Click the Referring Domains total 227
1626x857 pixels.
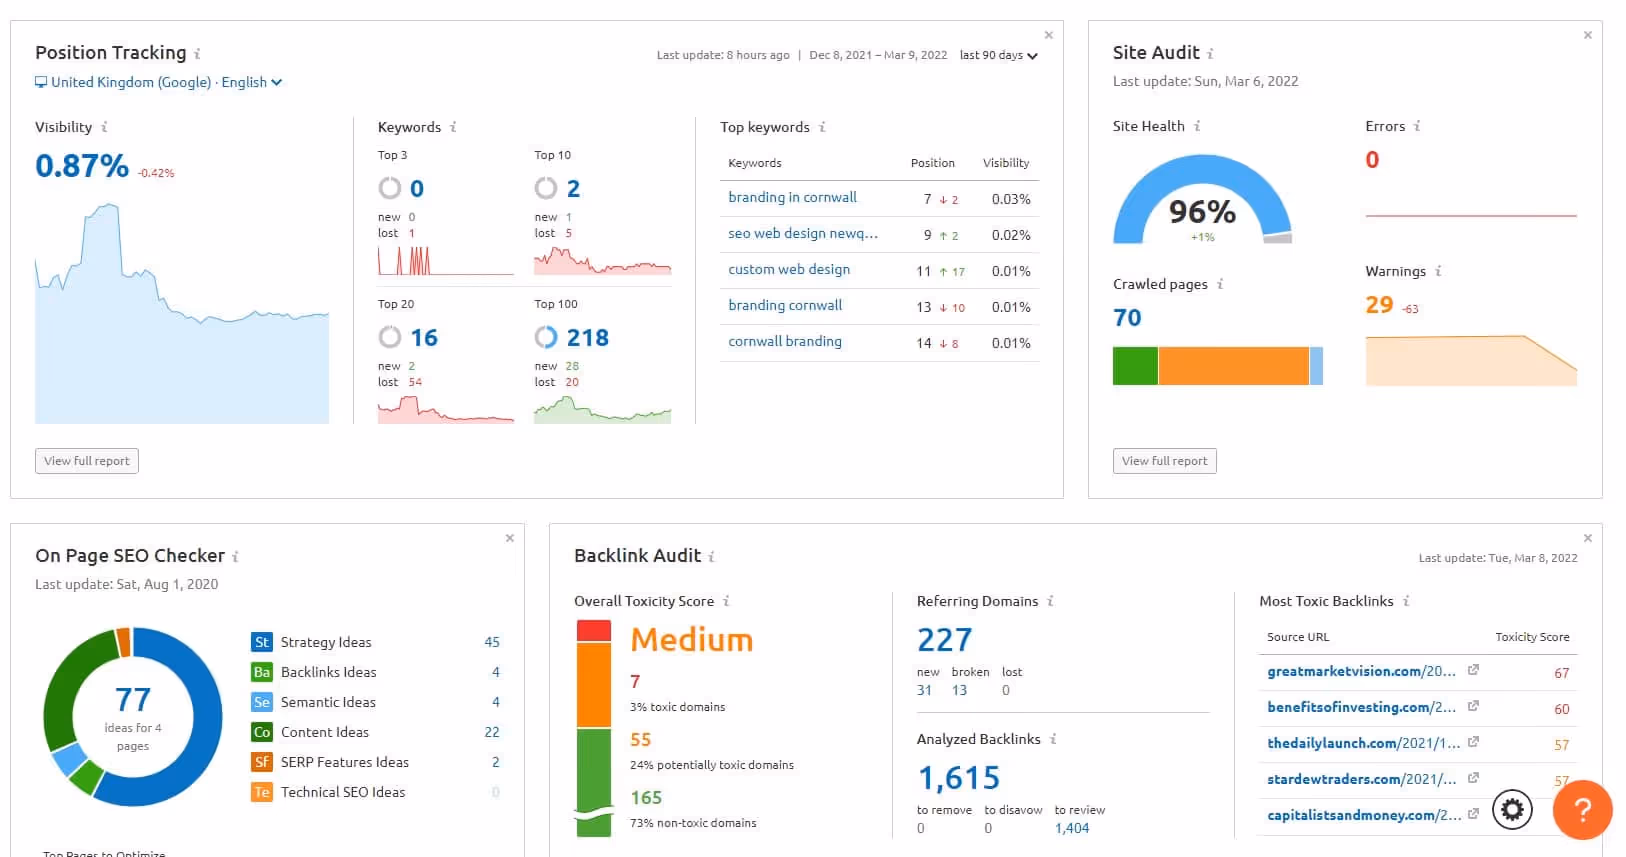(x=944, y=640)
